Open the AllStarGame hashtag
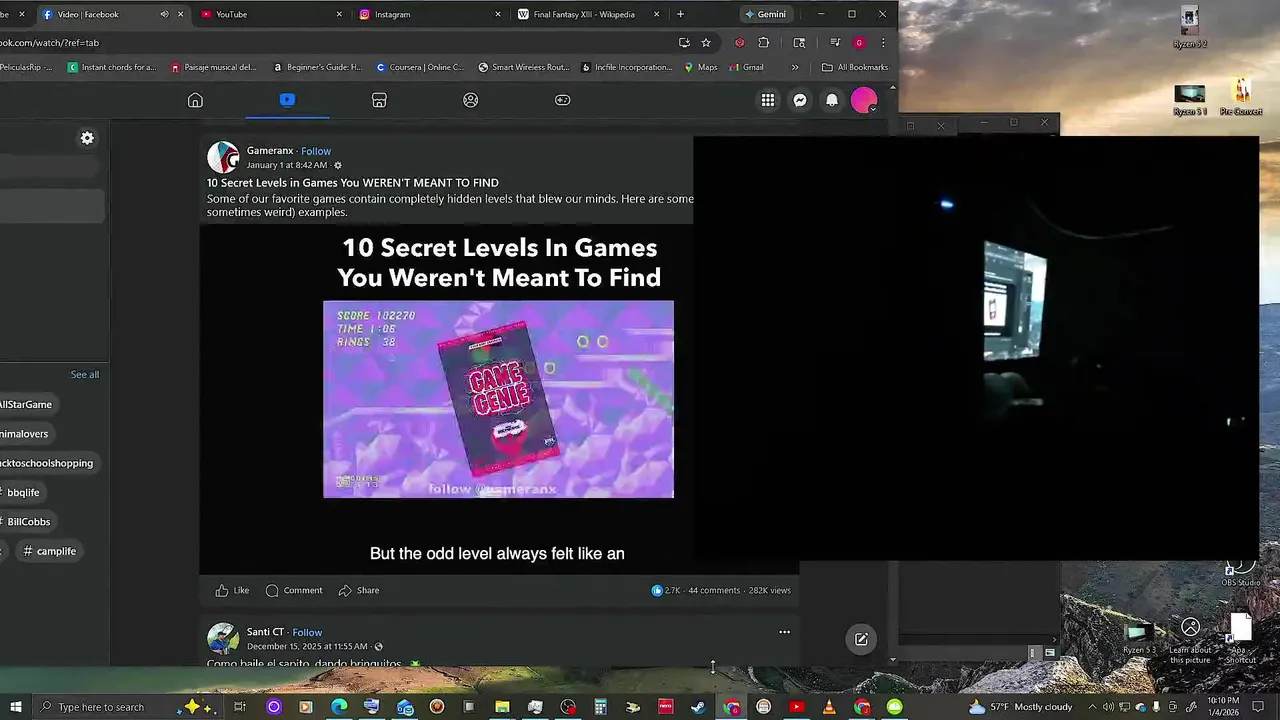This screenshot has height=720, width=1280. pyautogui.click(x=26, y=404)
